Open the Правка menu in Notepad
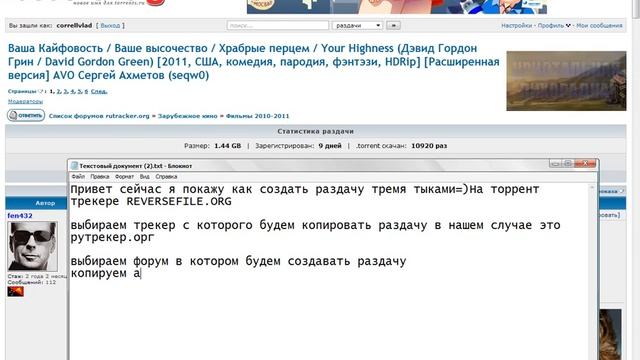 [x=100, y=177]
